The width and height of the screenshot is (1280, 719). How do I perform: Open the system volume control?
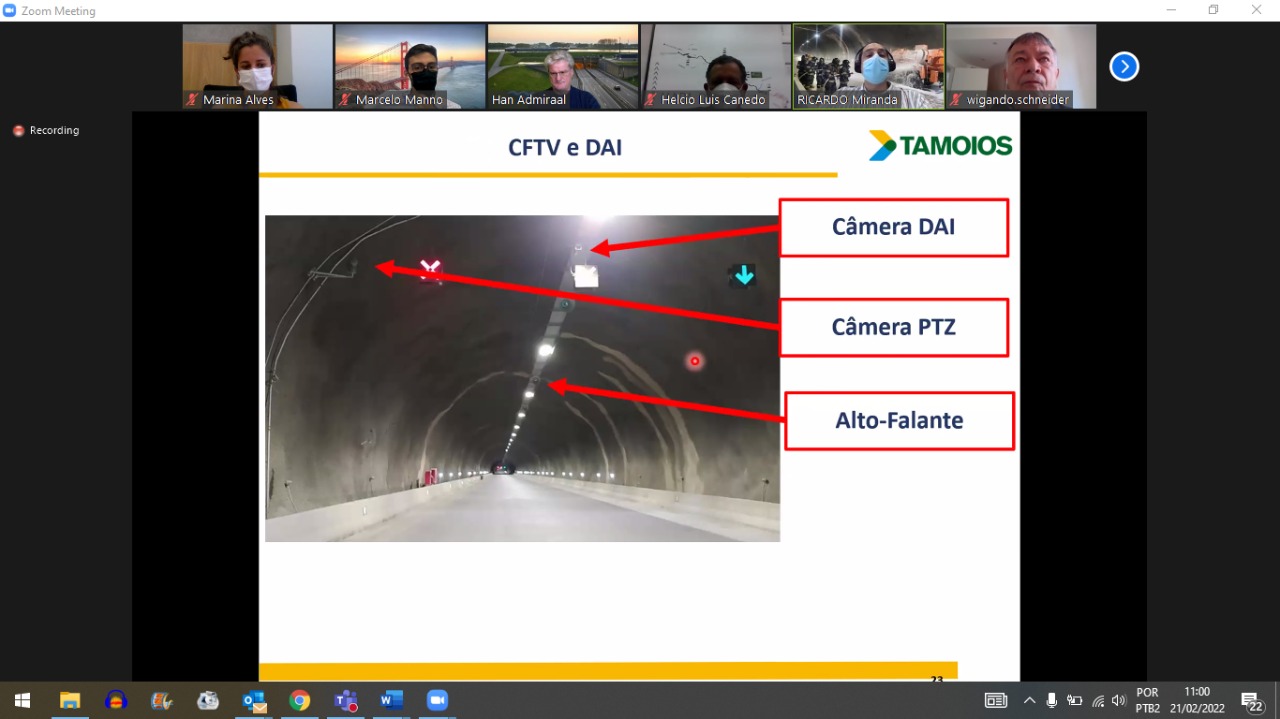(1118, 700)
